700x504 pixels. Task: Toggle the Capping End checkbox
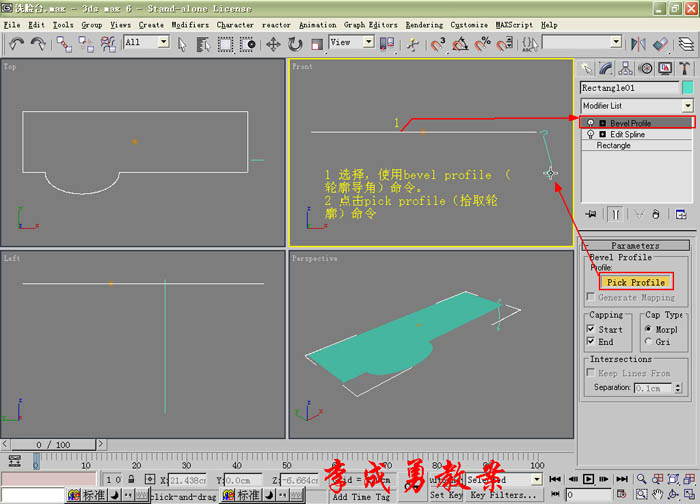(x=591, y=342)
